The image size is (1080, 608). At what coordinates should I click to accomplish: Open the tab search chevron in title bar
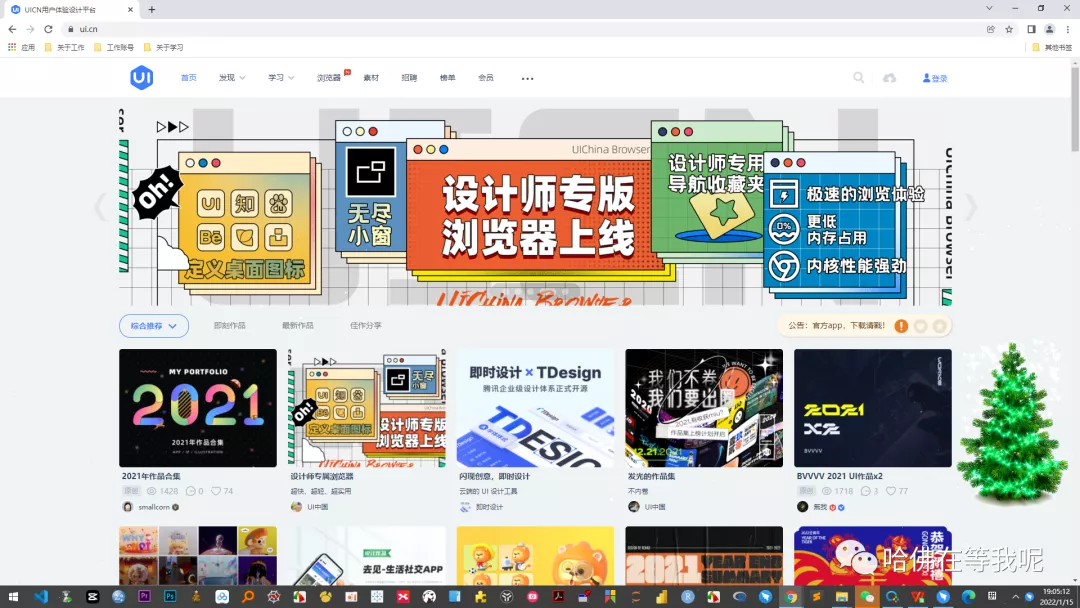[x=989, y=9]
